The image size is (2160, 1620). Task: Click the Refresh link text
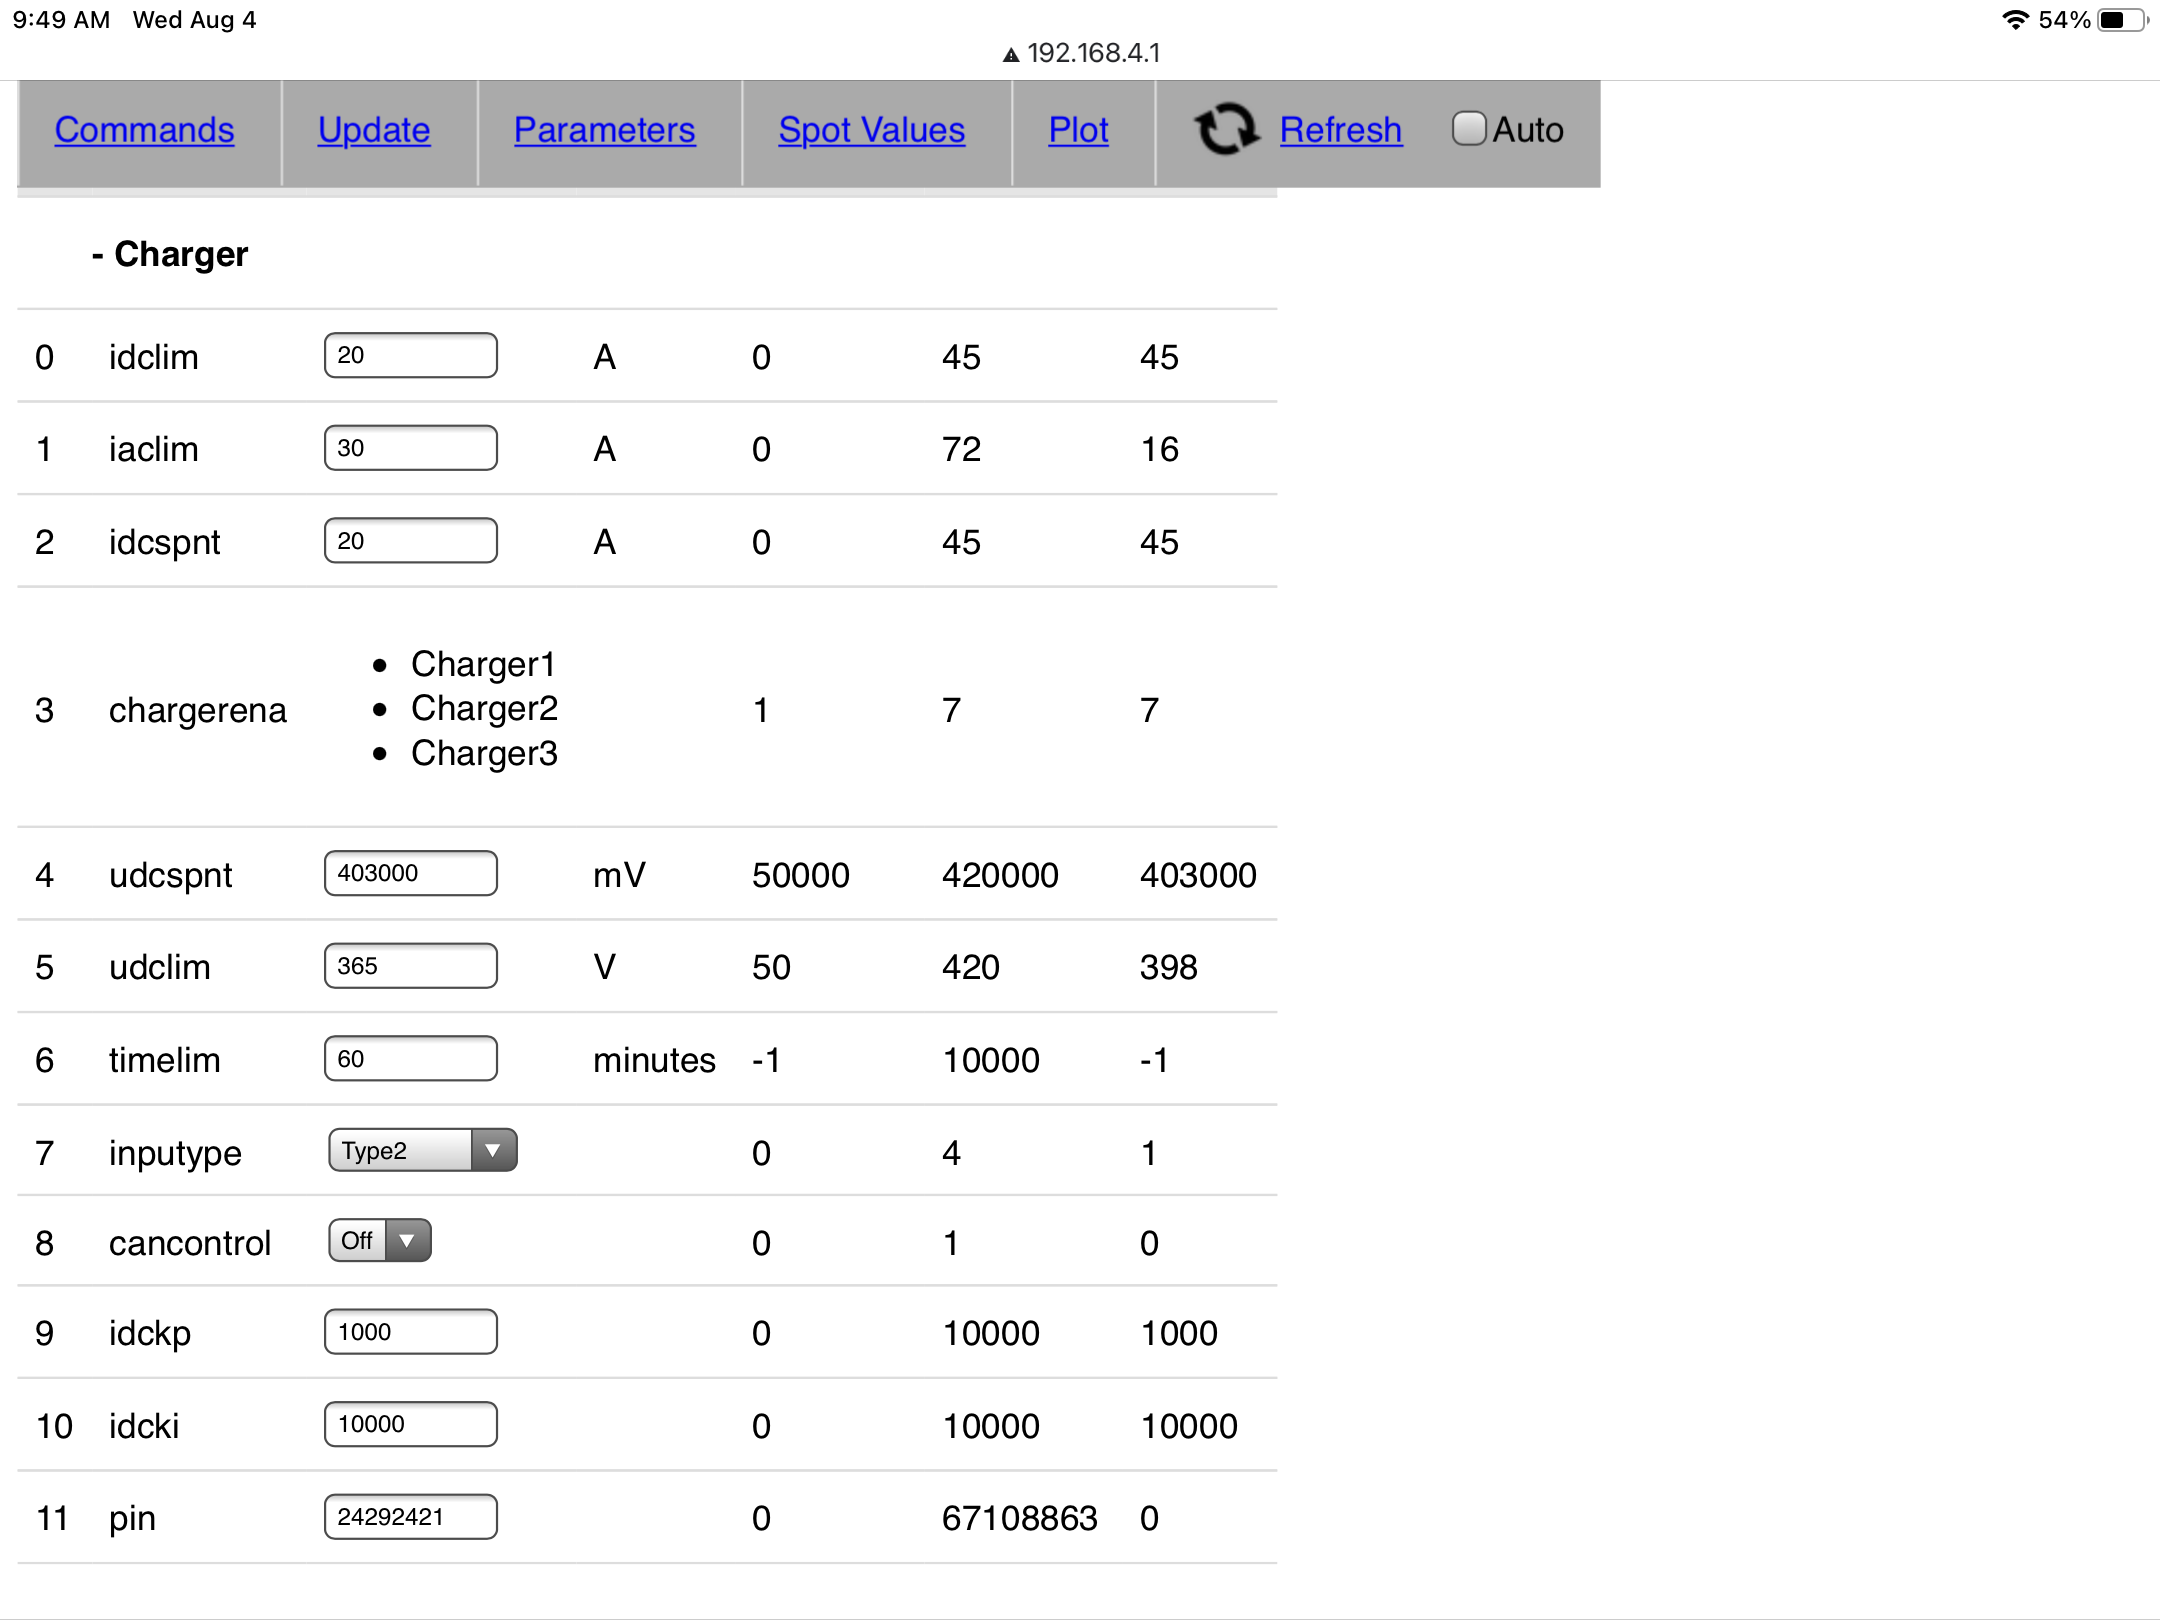1340,130
